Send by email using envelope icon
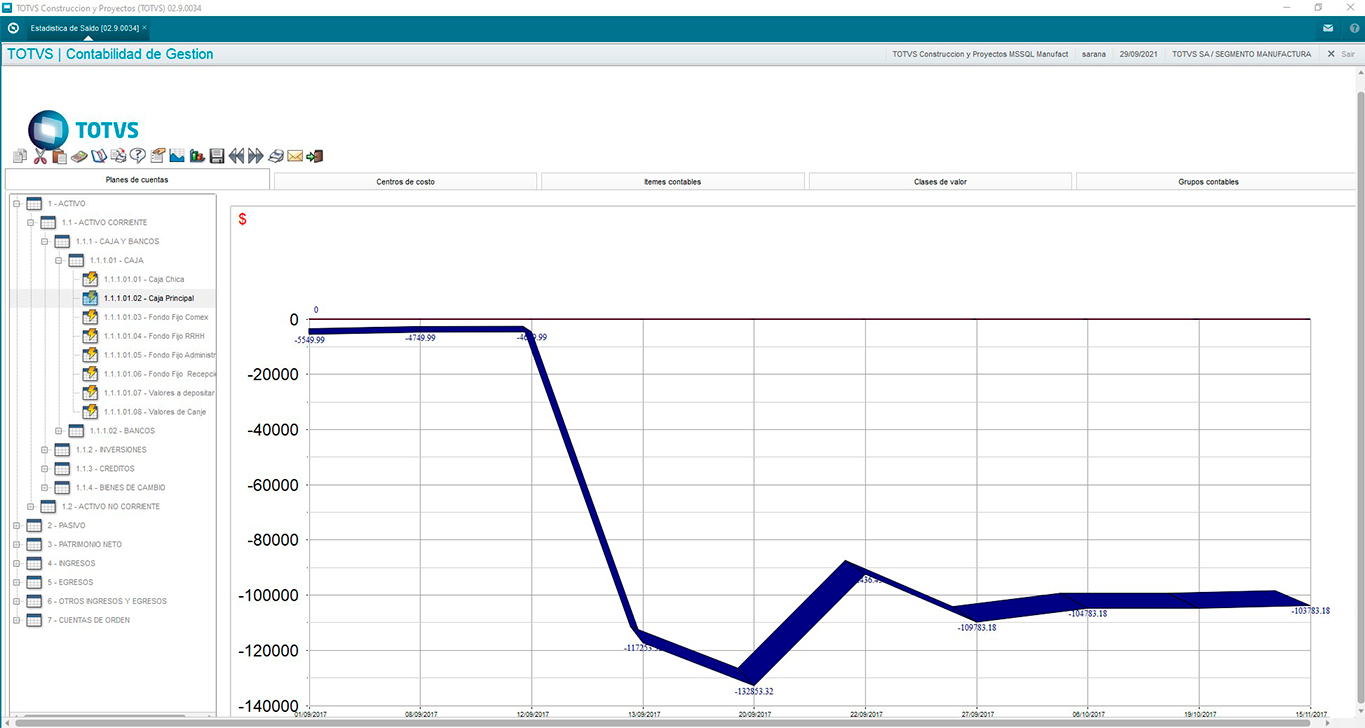1365x728 pixels. point(295,156)
